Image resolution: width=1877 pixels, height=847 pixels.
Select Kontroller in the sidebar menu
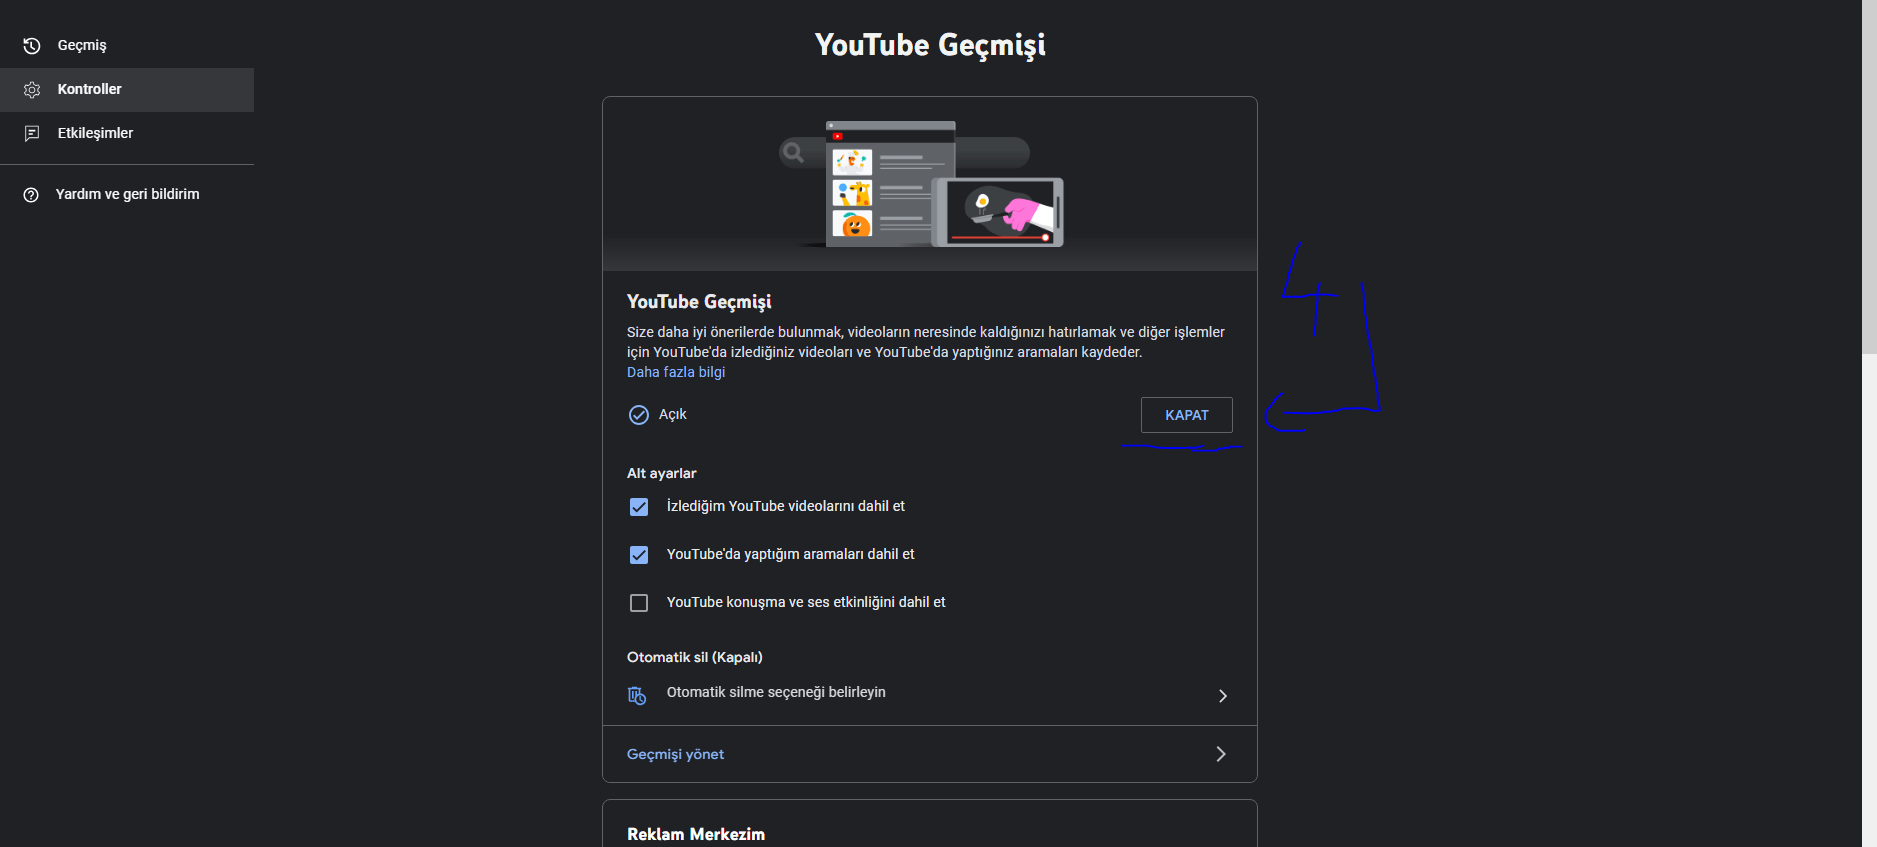click(127, 90)
